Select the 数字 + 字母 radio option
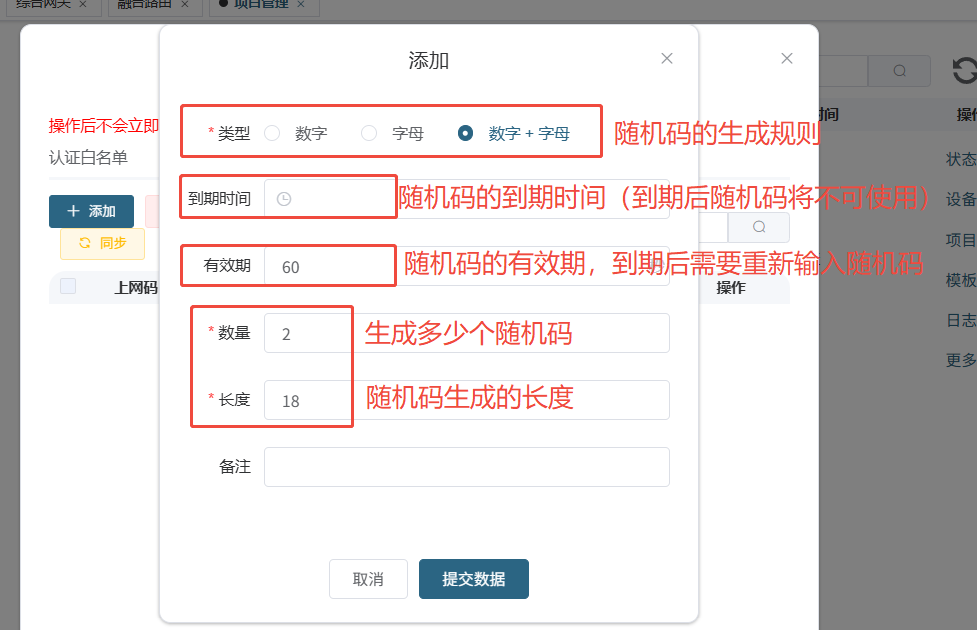Viewport: 977px width, 630px height. pos(465,133)
